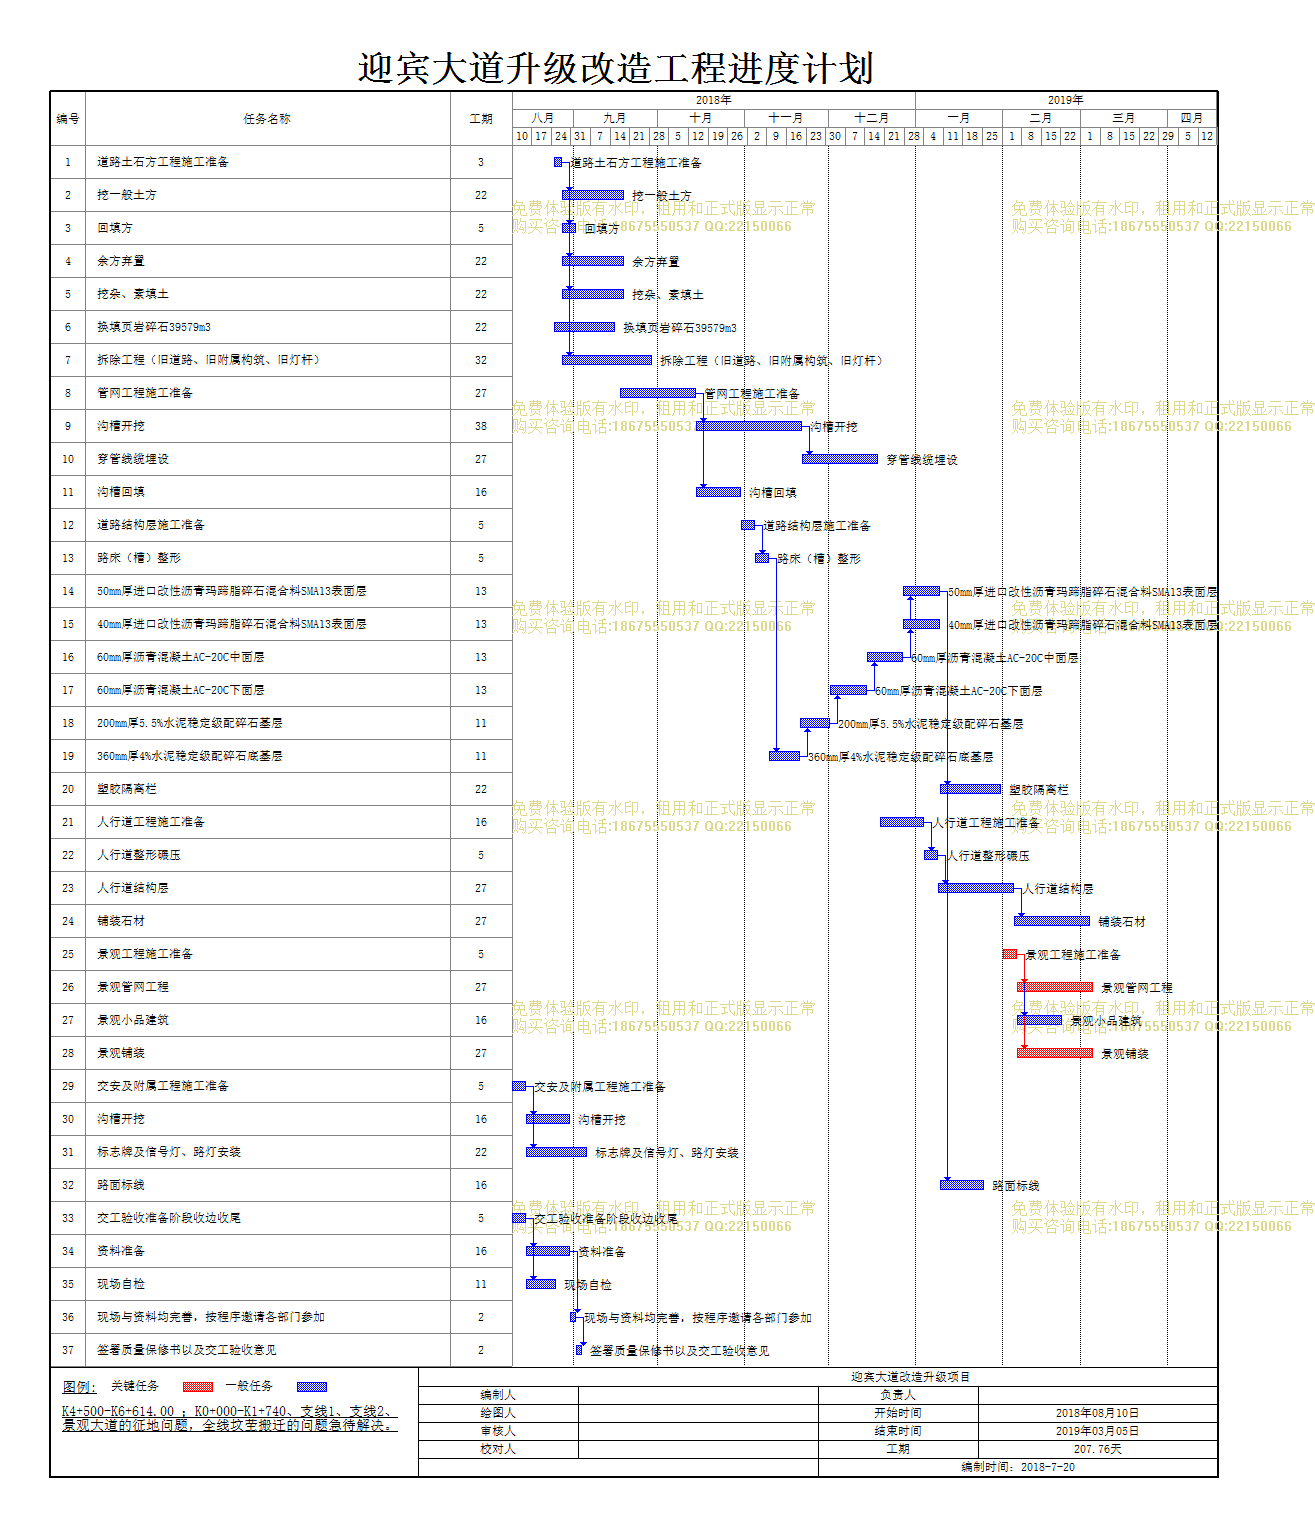The width and height of the screenshot is (1315, 1526).
Task: Select 回填方 in the task name column
Action: tap(115, 228)
